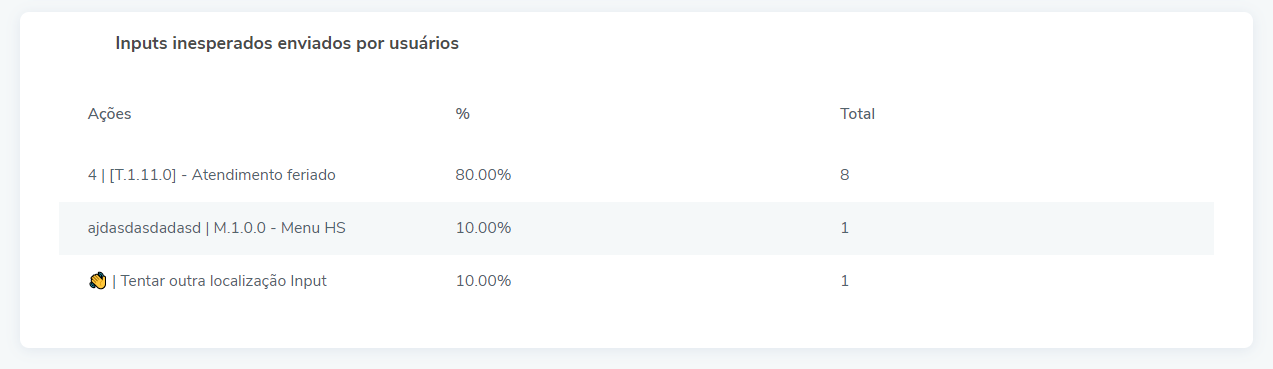Click the leading 4 in the first row
The height and width of the screenshot is (369, 1273).
92,175
